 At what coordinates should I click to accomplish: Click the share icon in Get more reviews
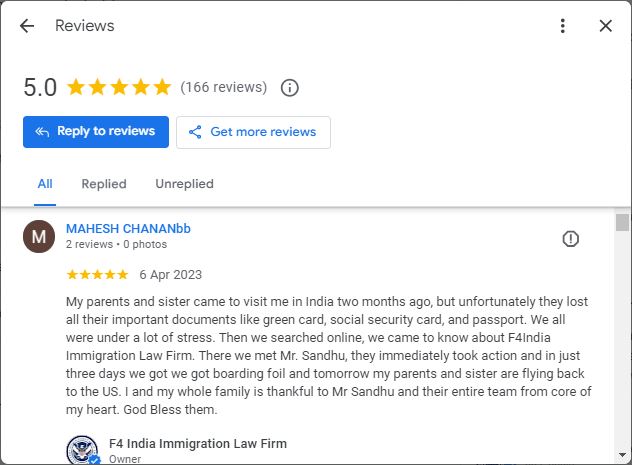coord(195,132)
